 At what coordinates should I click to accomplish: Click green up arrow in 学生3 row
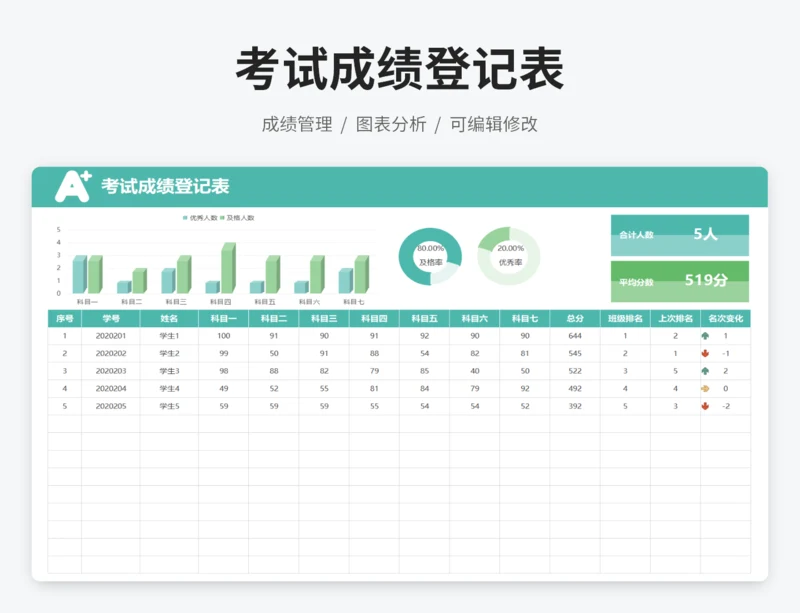(705, 371)
